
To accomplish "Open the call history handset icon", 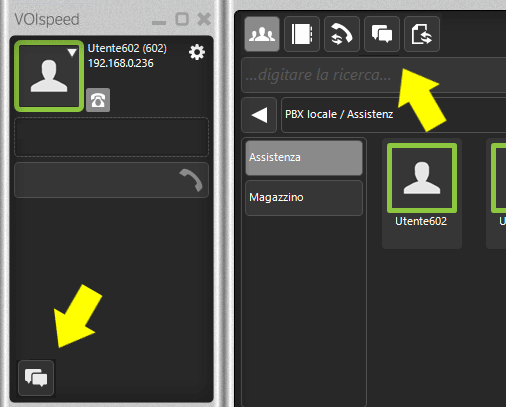I will tap(342, 34).
